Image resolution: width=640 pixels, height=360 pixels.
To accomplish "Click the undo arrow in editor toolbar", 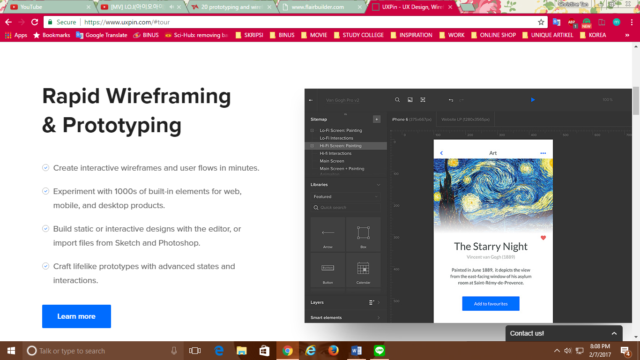I will [x=451, y=100].
